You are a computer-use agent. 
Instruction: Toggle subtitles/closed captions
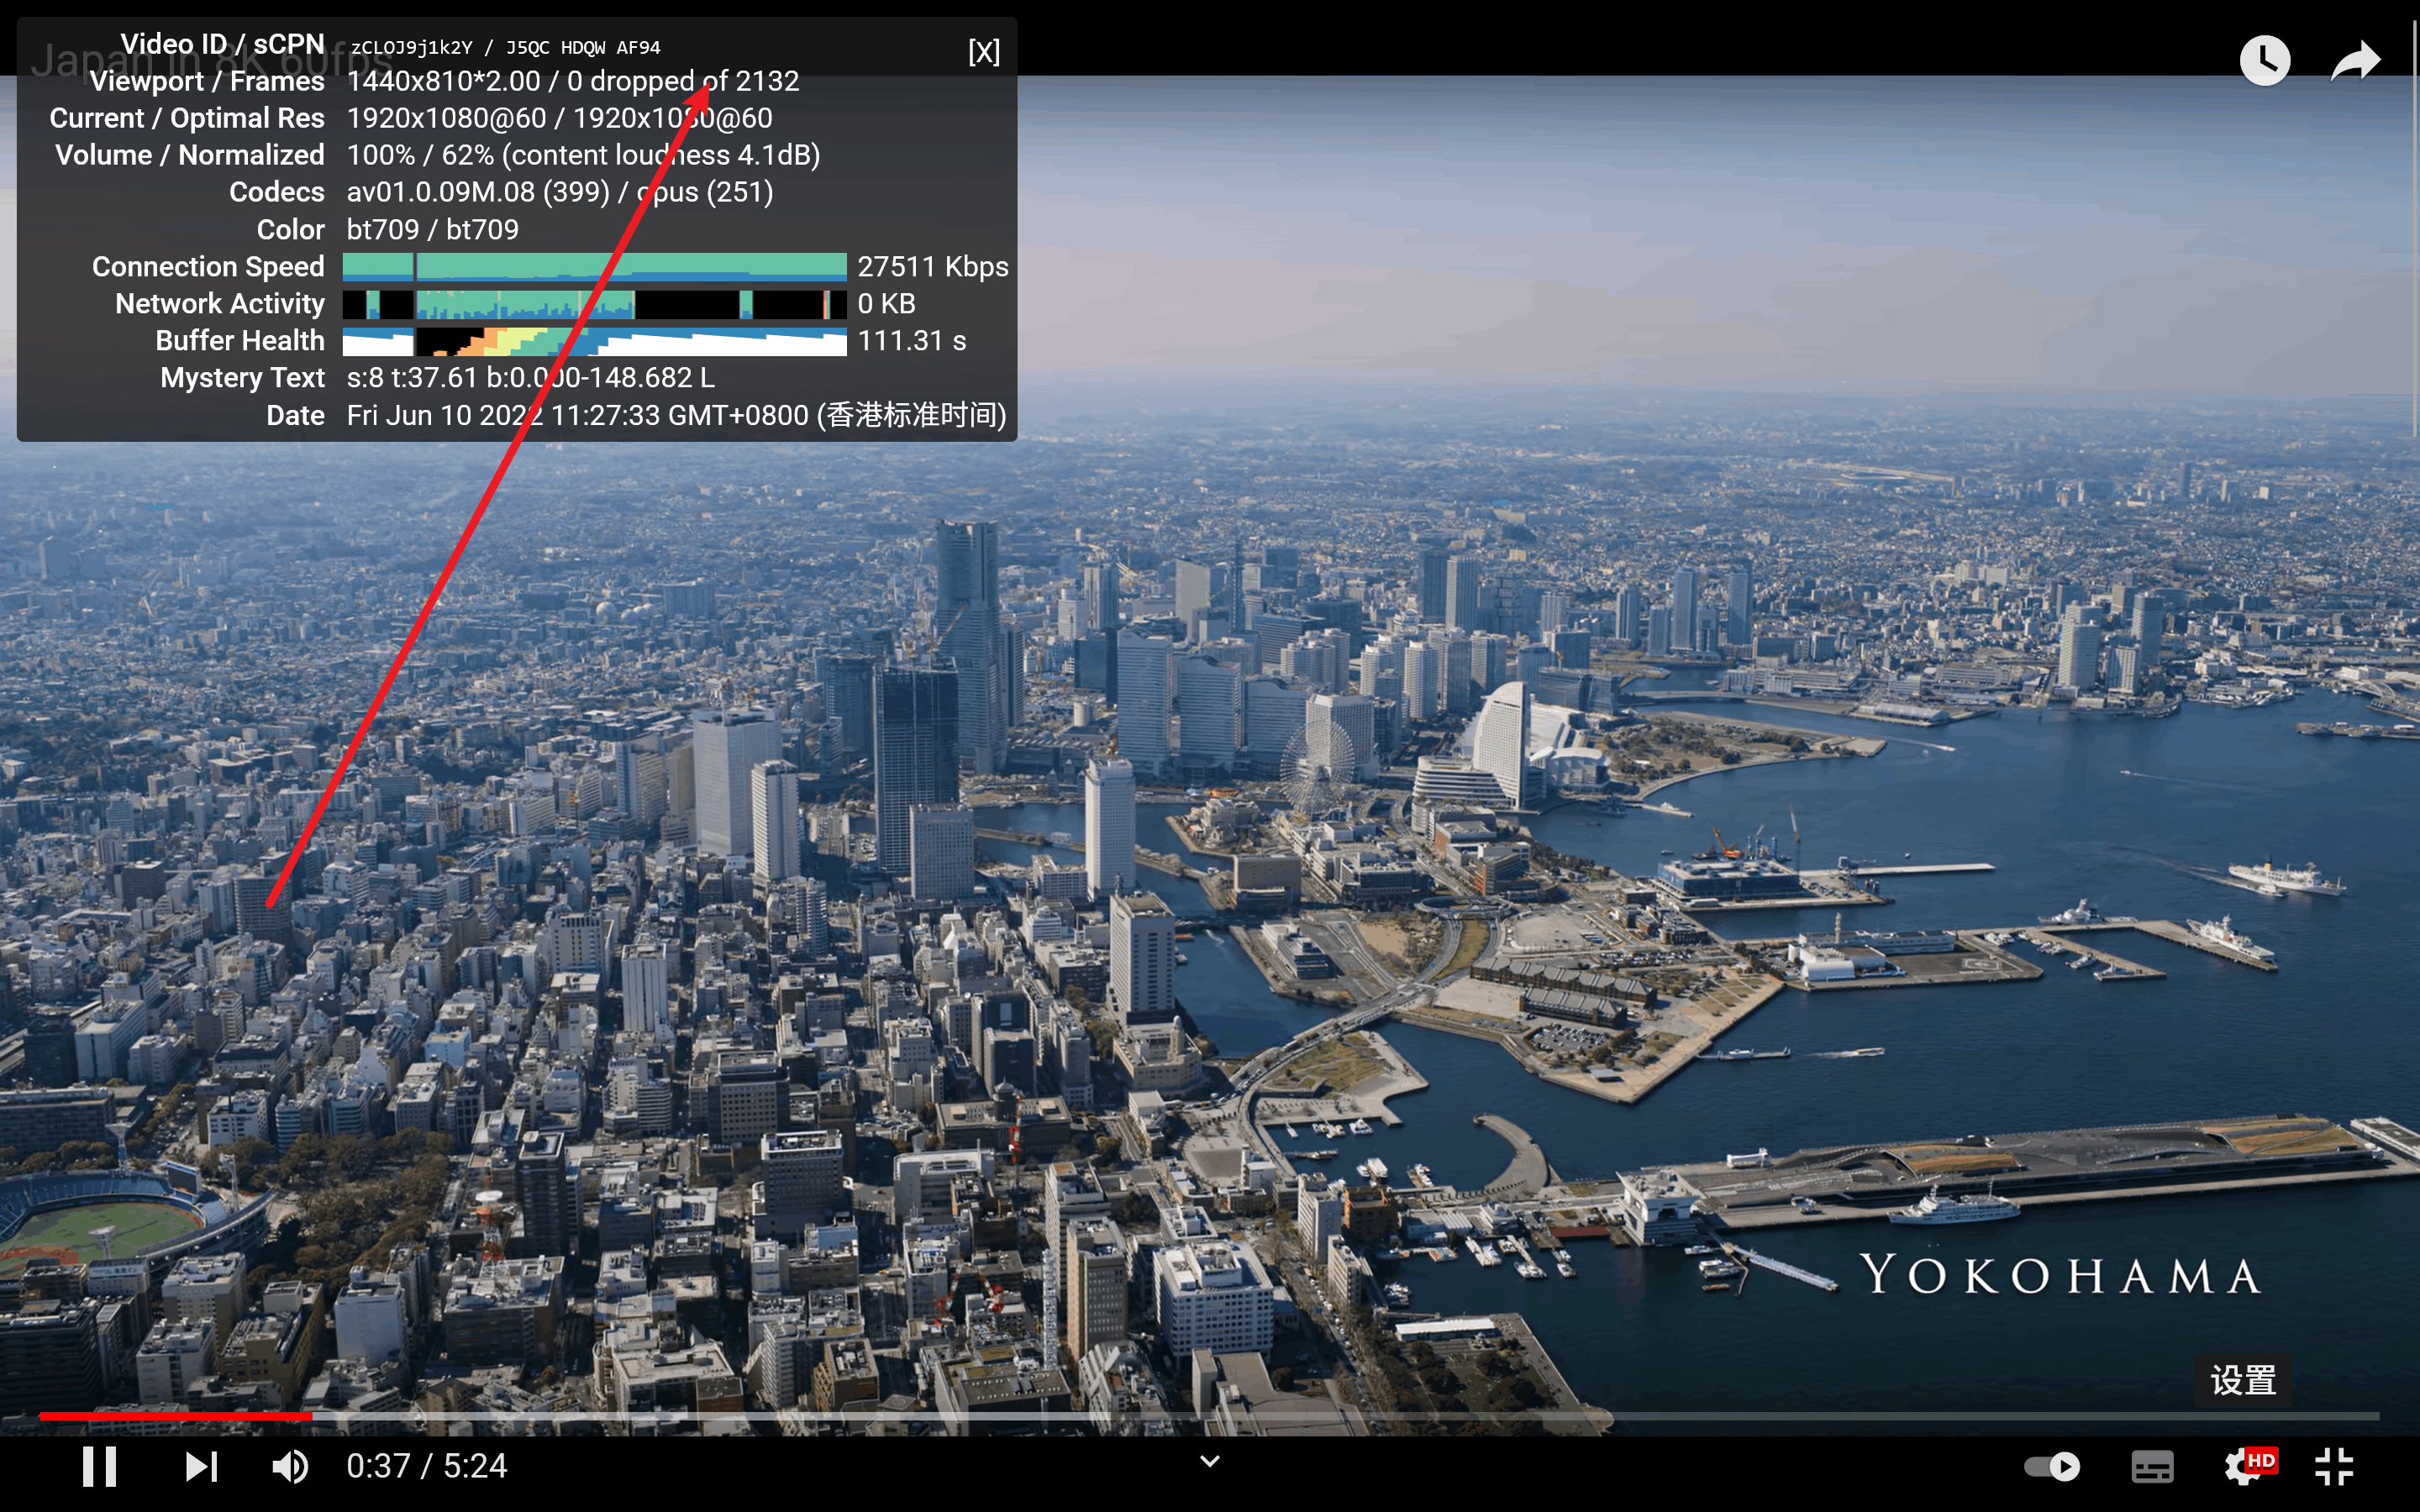point(2152,1466)
